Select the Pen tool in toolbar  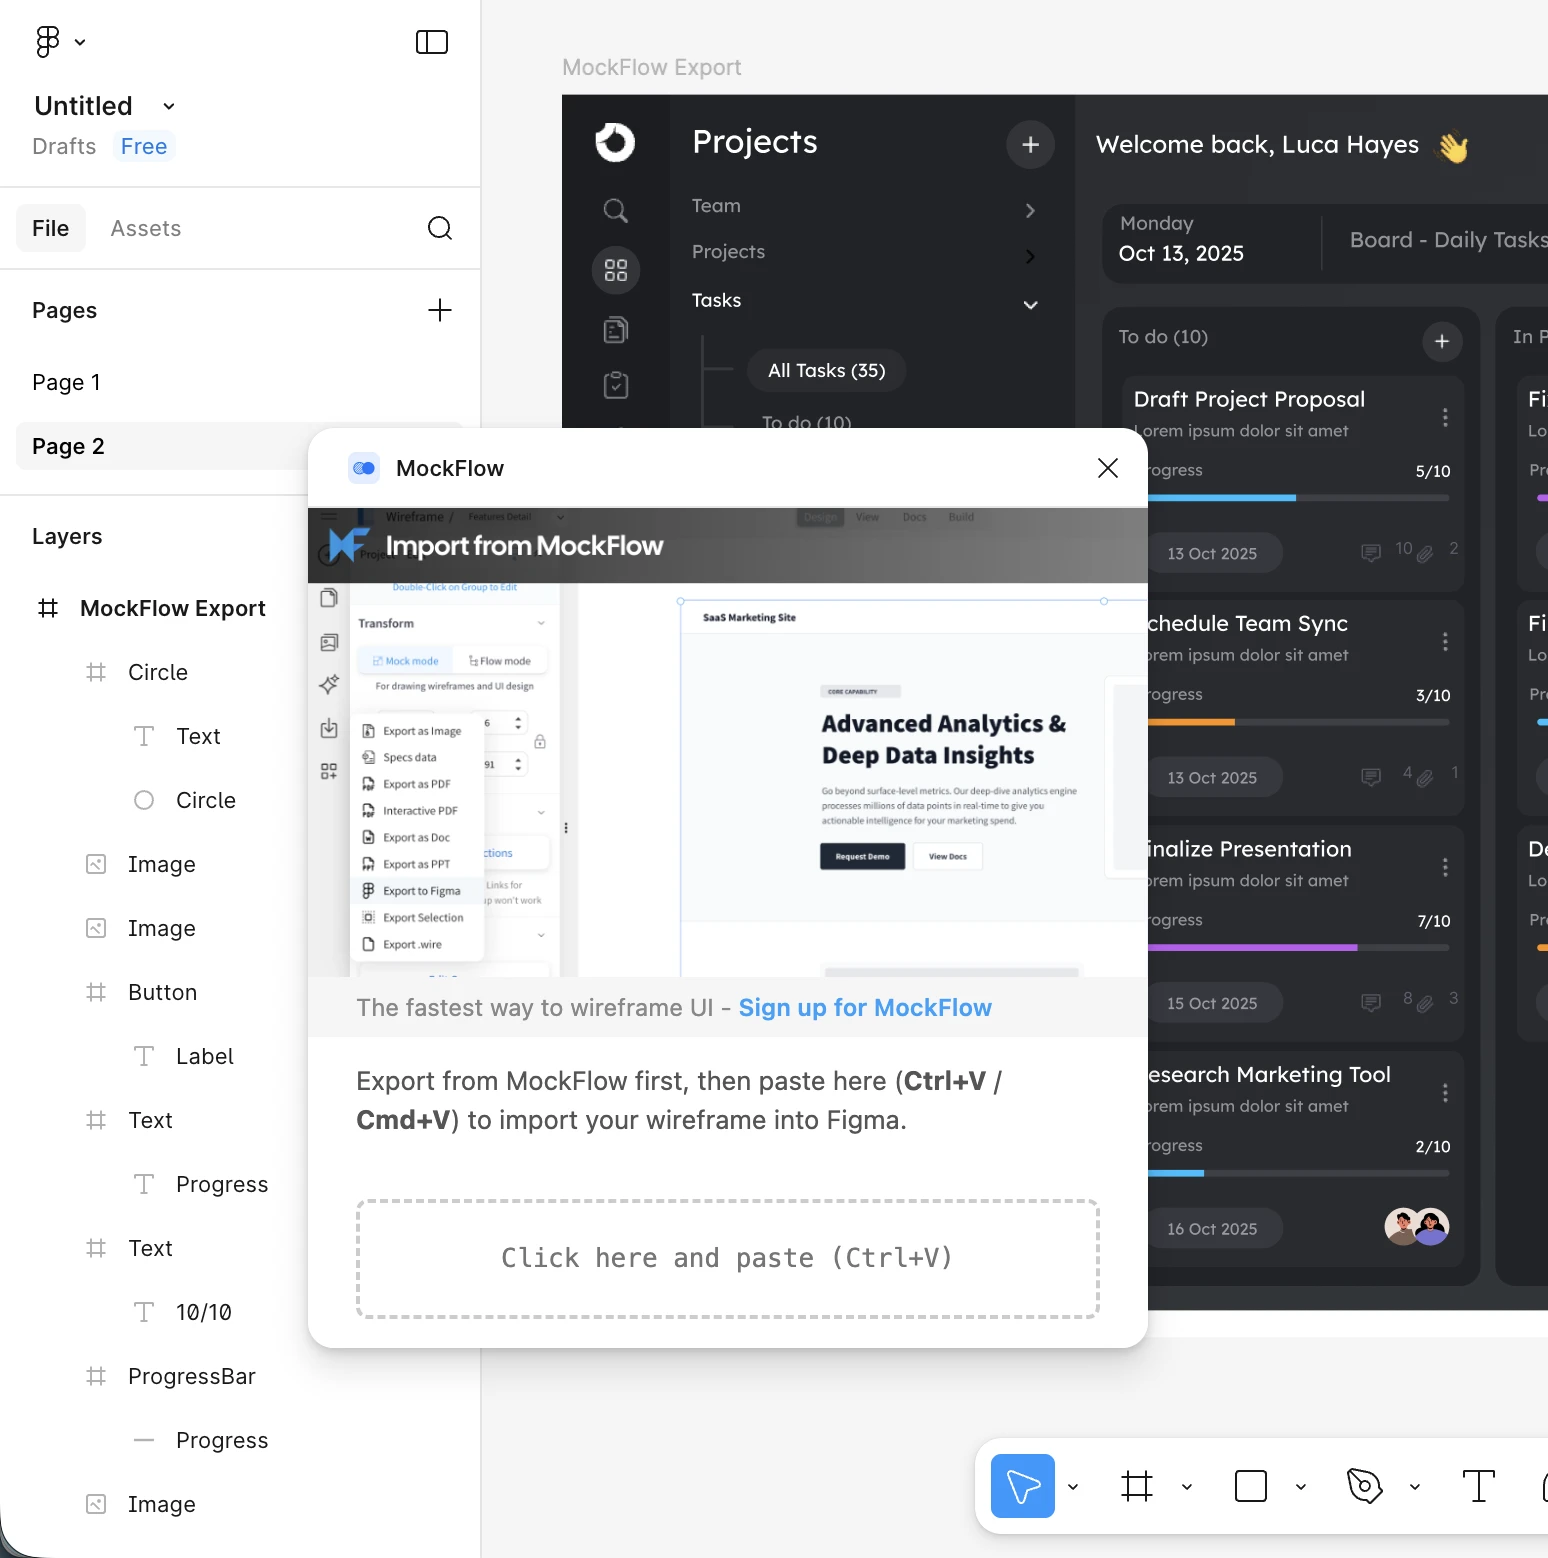point(1364,1486)
